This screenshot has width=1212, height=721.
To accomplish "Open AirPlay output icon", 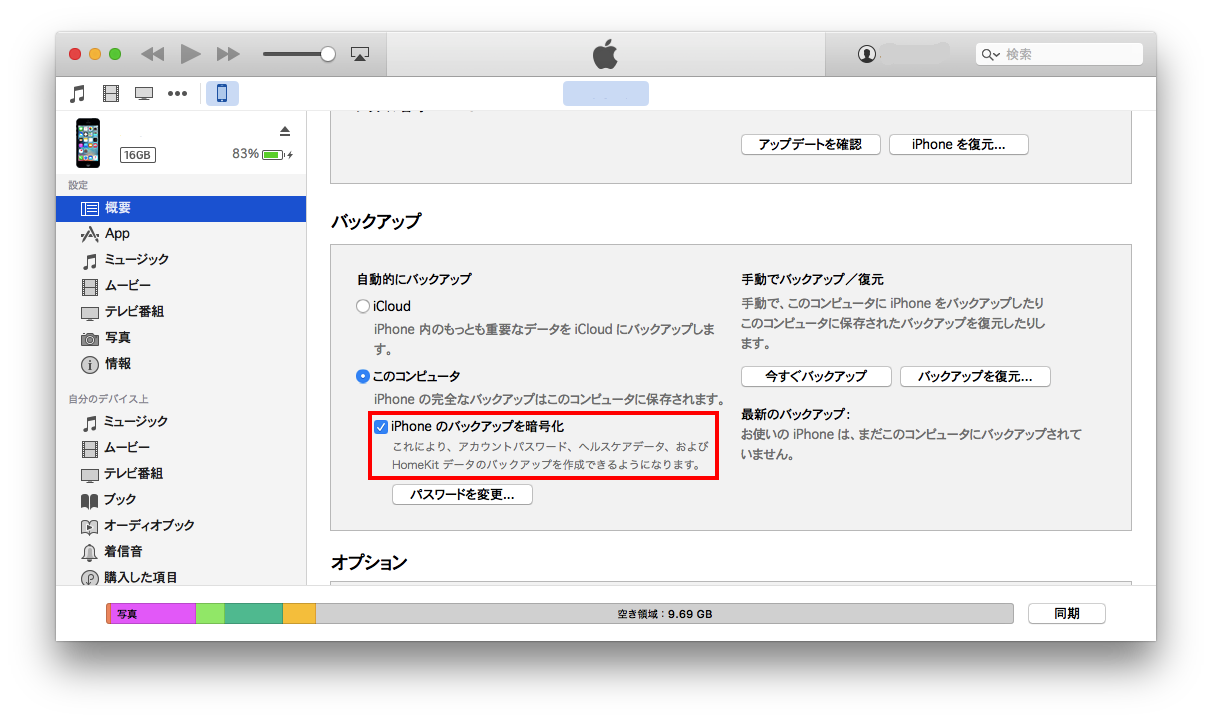I will click(361, 54).
